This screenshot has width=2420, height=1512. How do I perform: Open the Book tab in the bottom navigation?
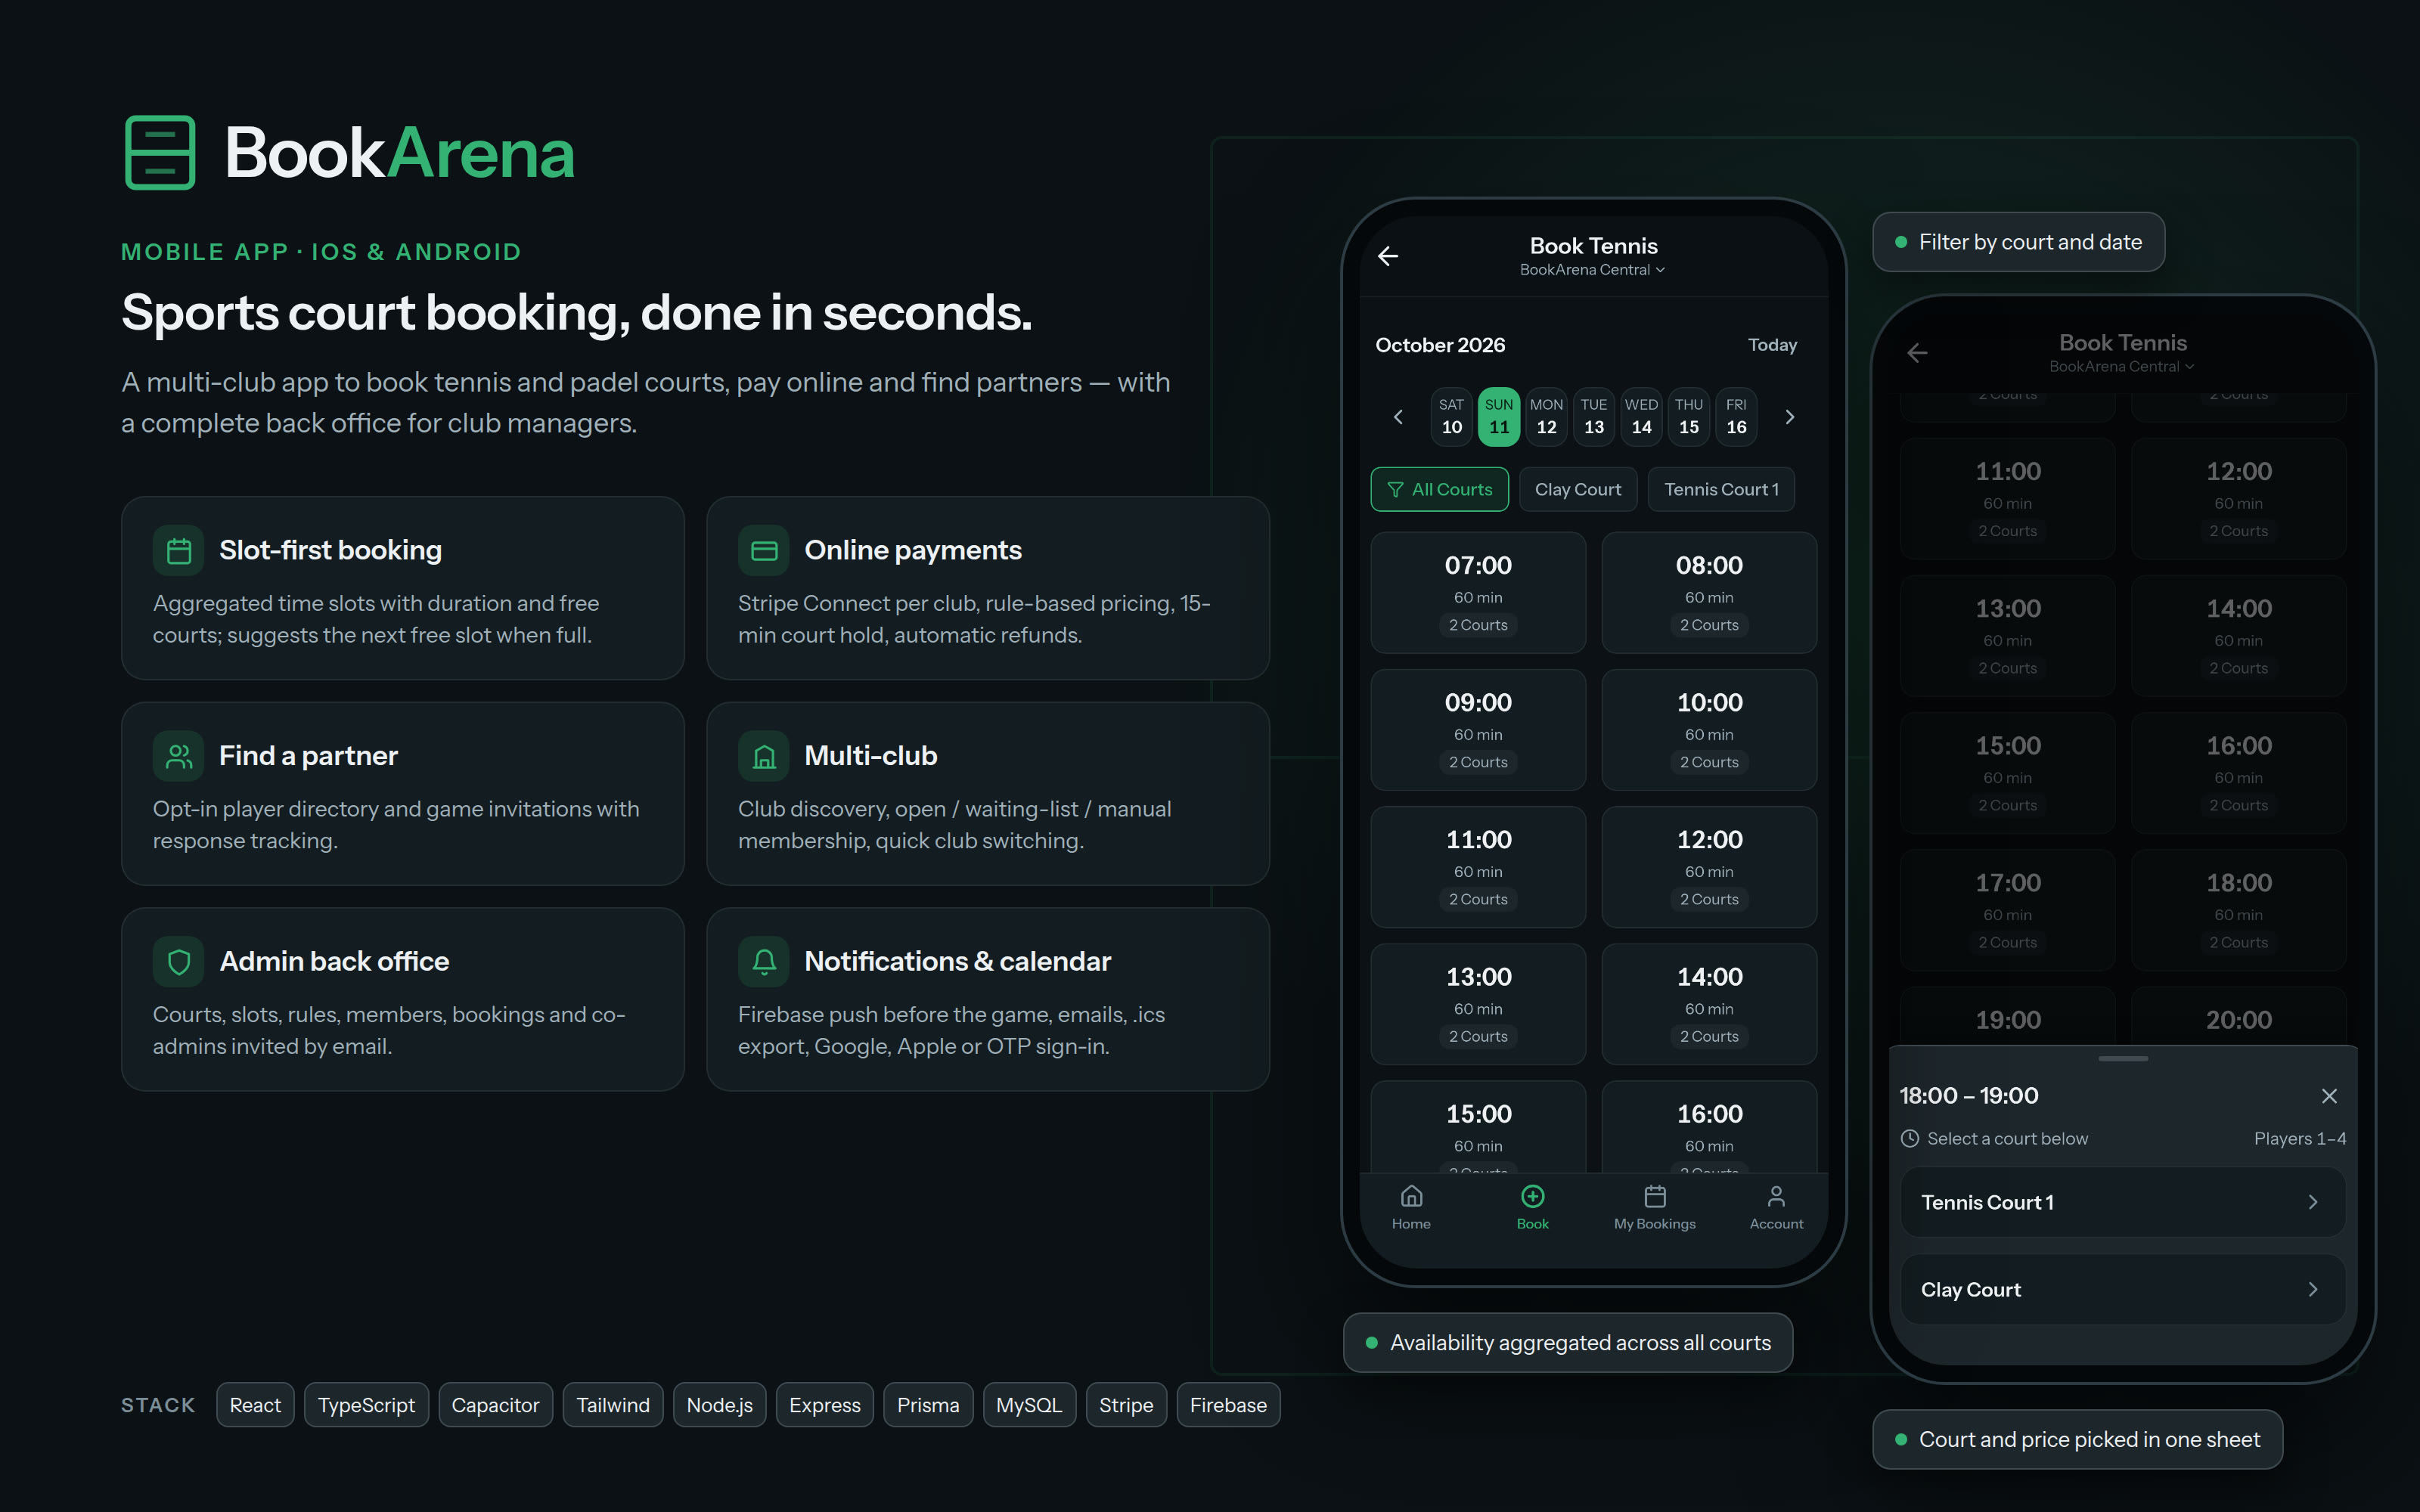[1532, 1207]
